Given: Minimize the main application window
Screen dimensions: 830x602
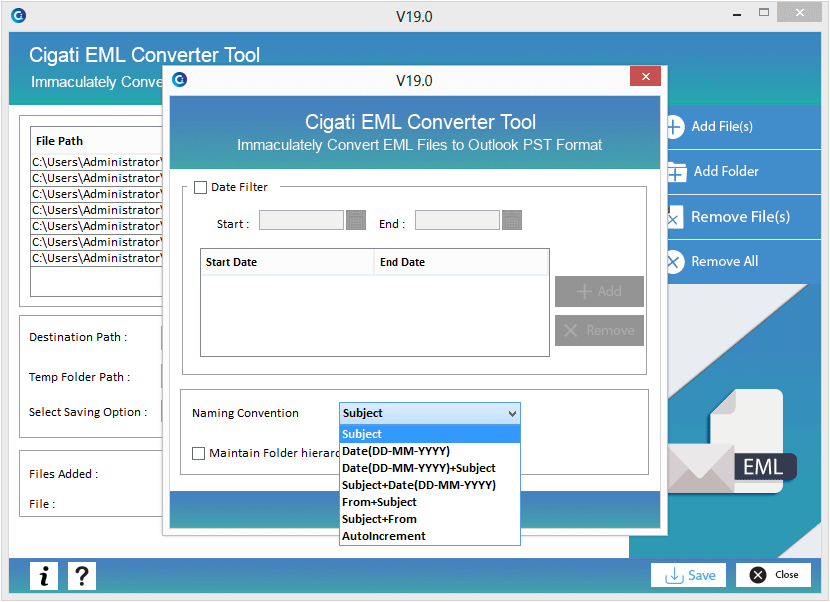Looking at the screenshot, I should click(737, 14).
